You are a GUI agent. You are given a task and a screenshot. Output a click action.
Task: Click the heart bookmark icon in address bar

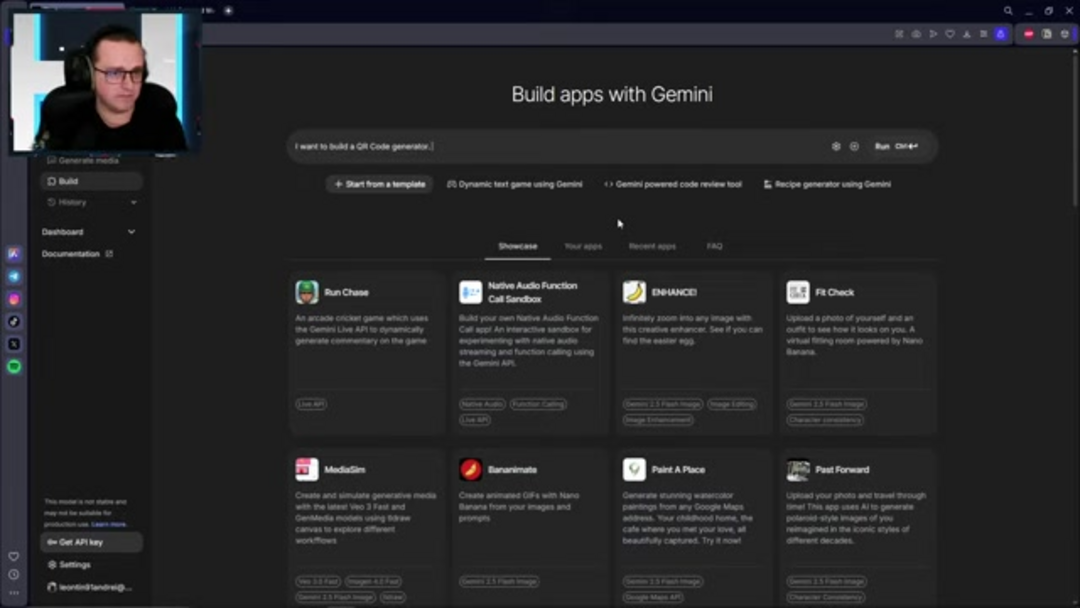pos(950,34)
